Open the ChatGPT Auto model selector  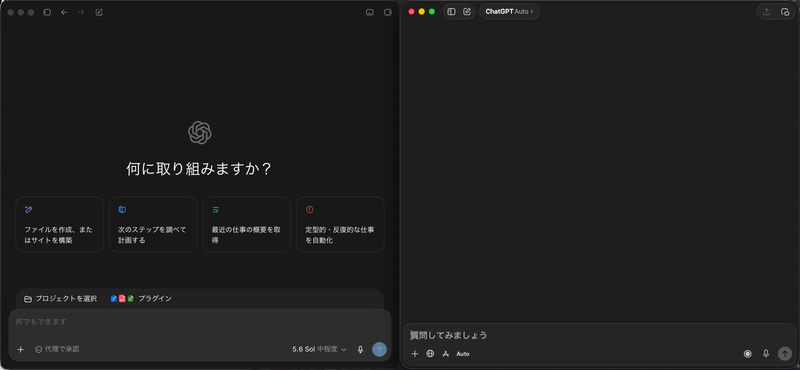(509, 11)
